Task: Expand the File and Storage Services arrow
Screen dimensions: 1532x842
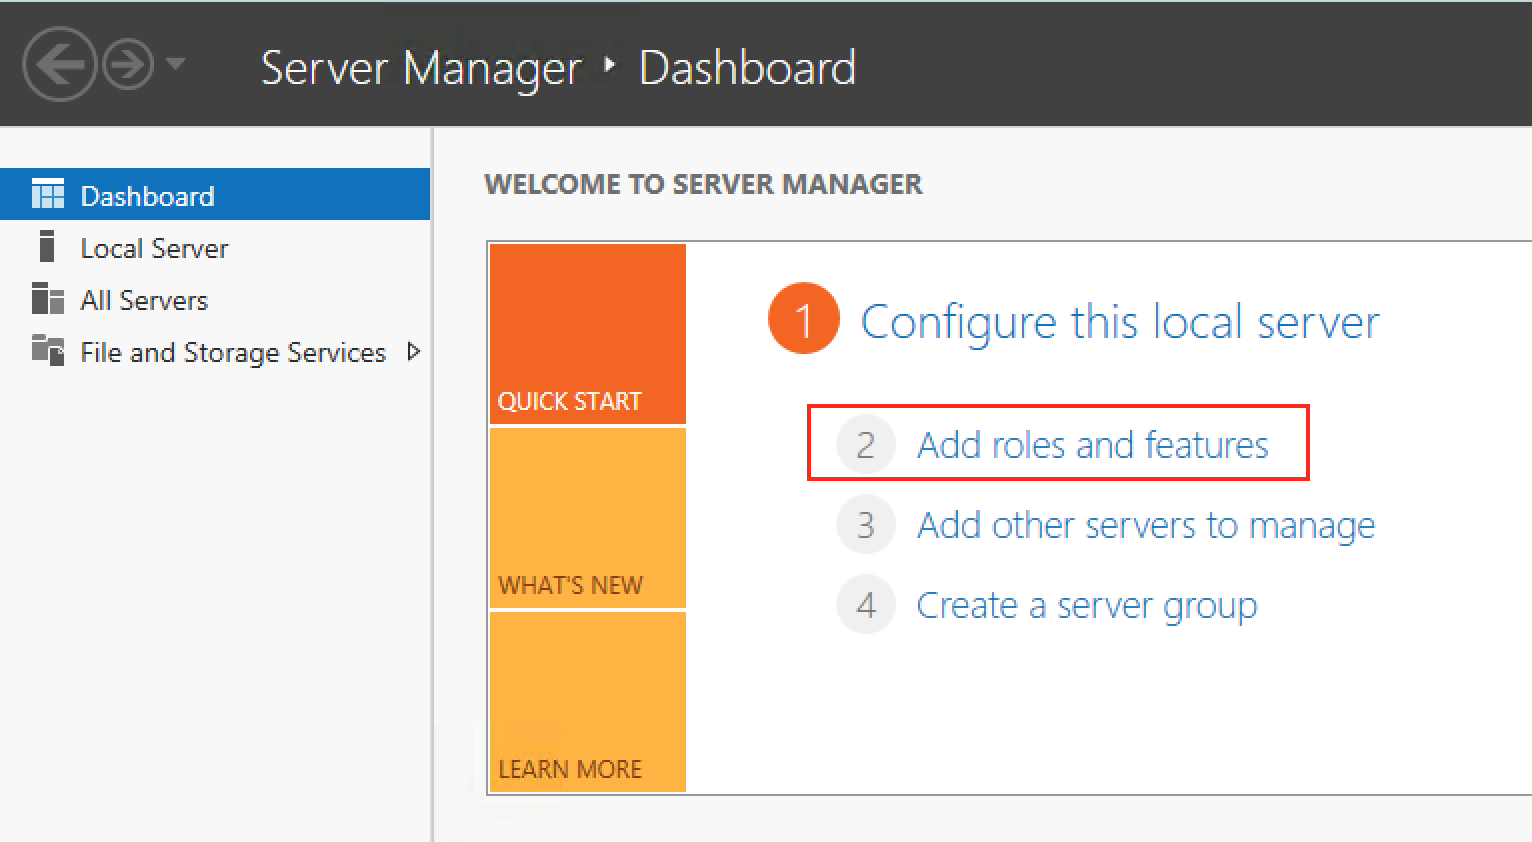Action: [413, 351]
